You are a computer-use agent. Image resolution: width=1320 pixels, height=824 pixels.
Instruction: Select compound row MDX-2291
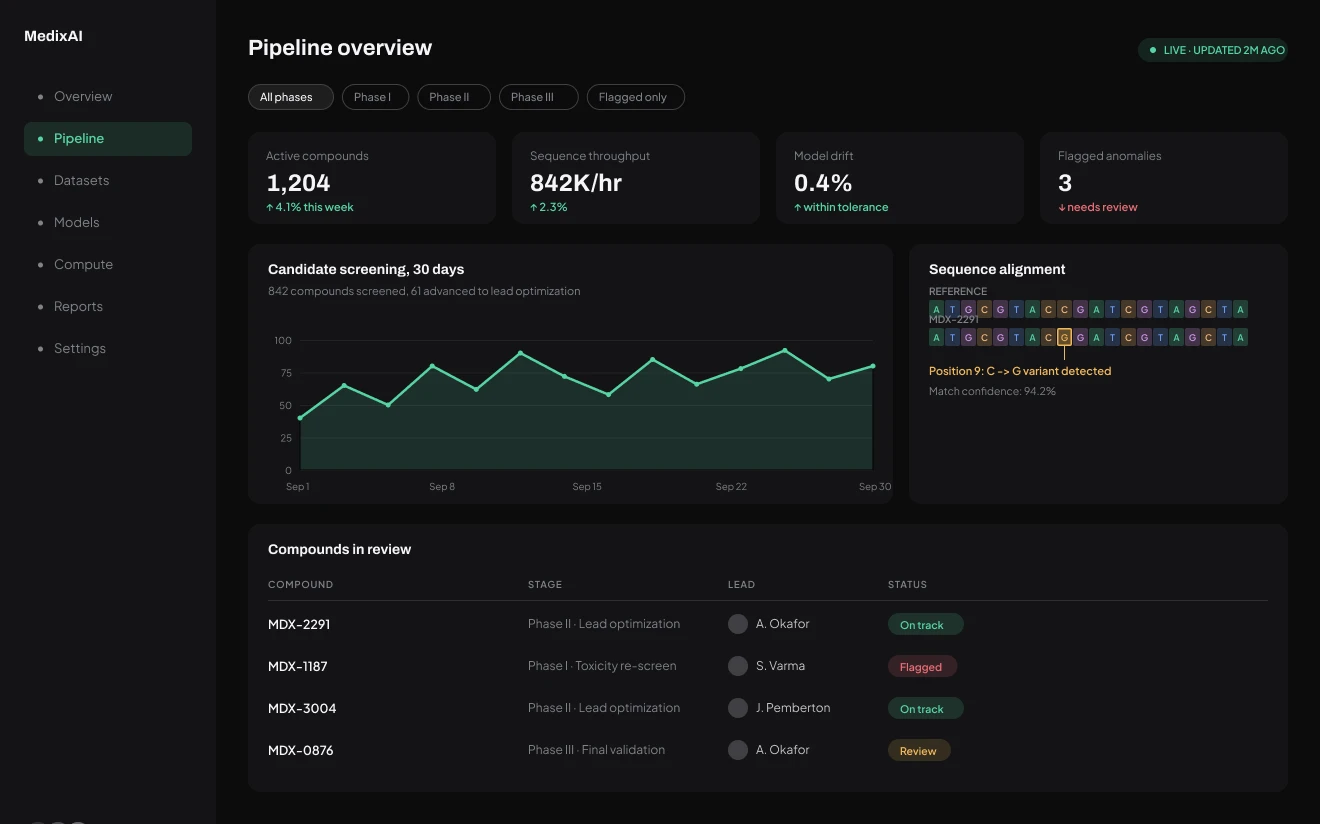click(768, 624)
